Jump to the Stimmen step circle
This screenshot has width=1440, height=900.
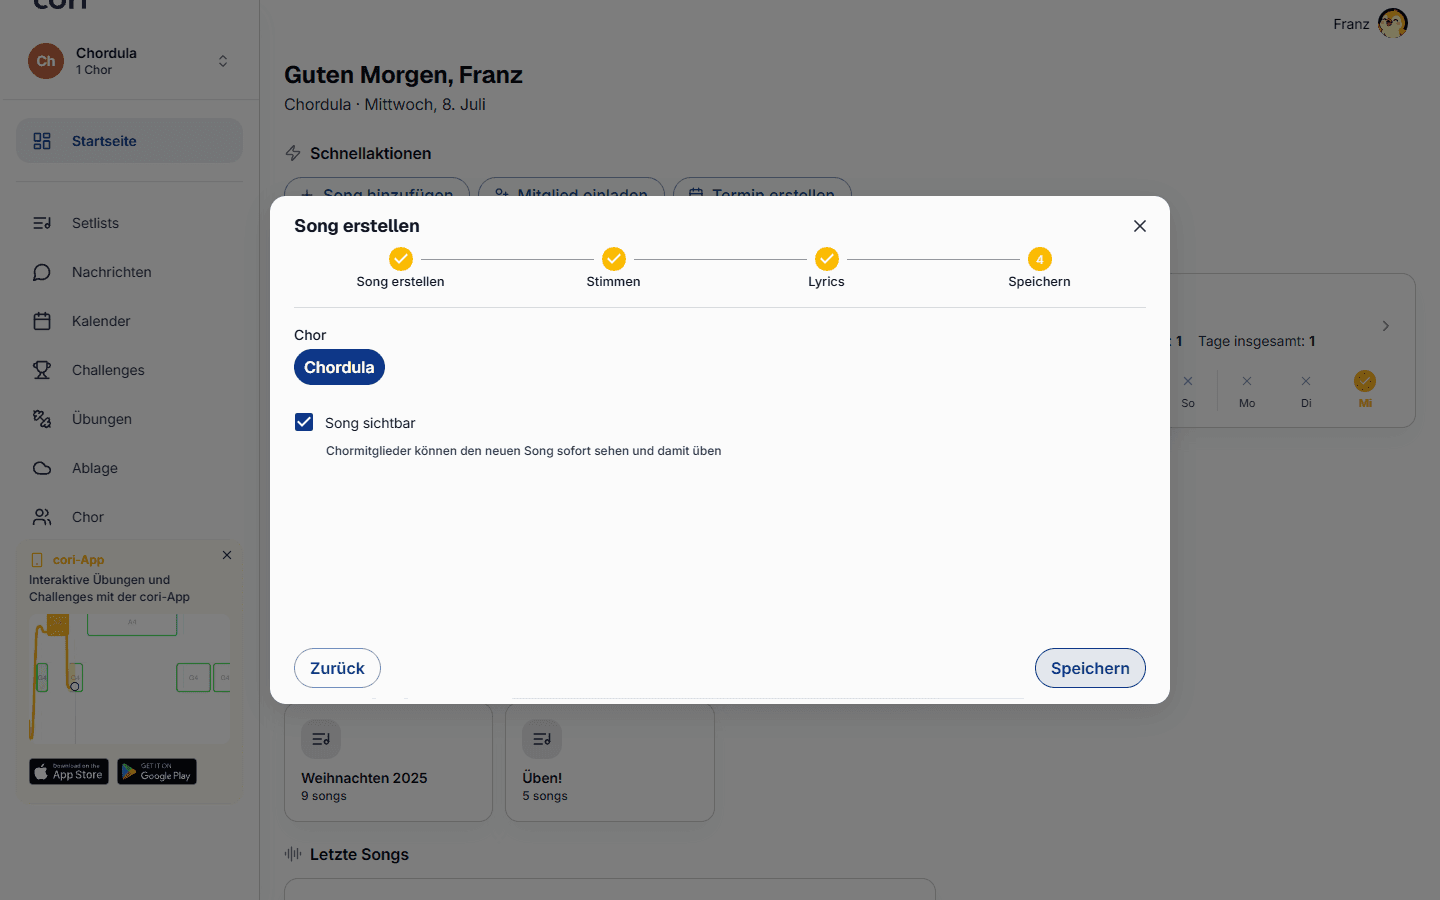click(x=614, y=259)
